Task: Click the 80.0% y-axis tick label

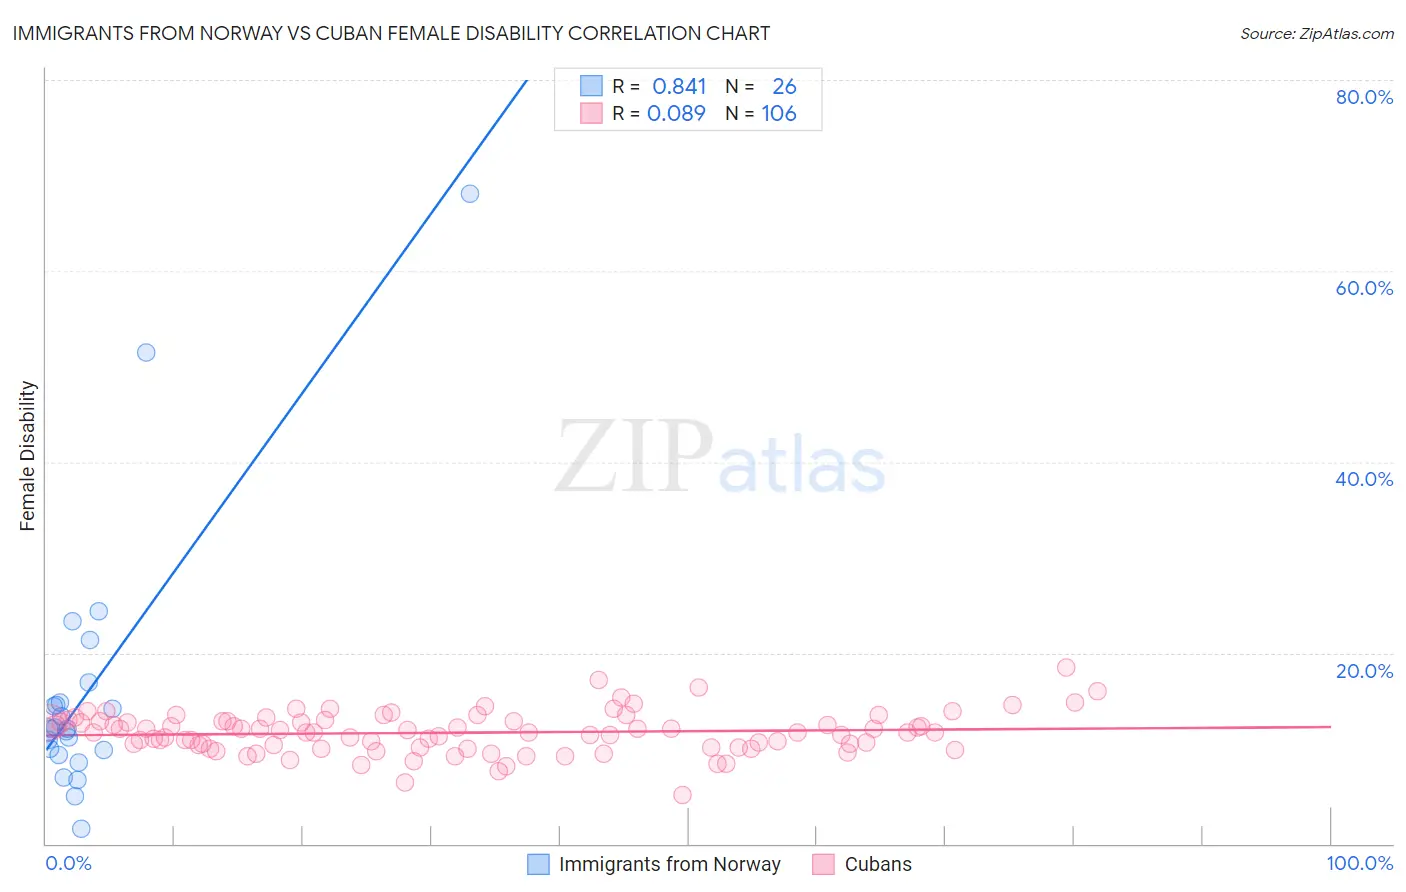Action: tap(1364, 97)
